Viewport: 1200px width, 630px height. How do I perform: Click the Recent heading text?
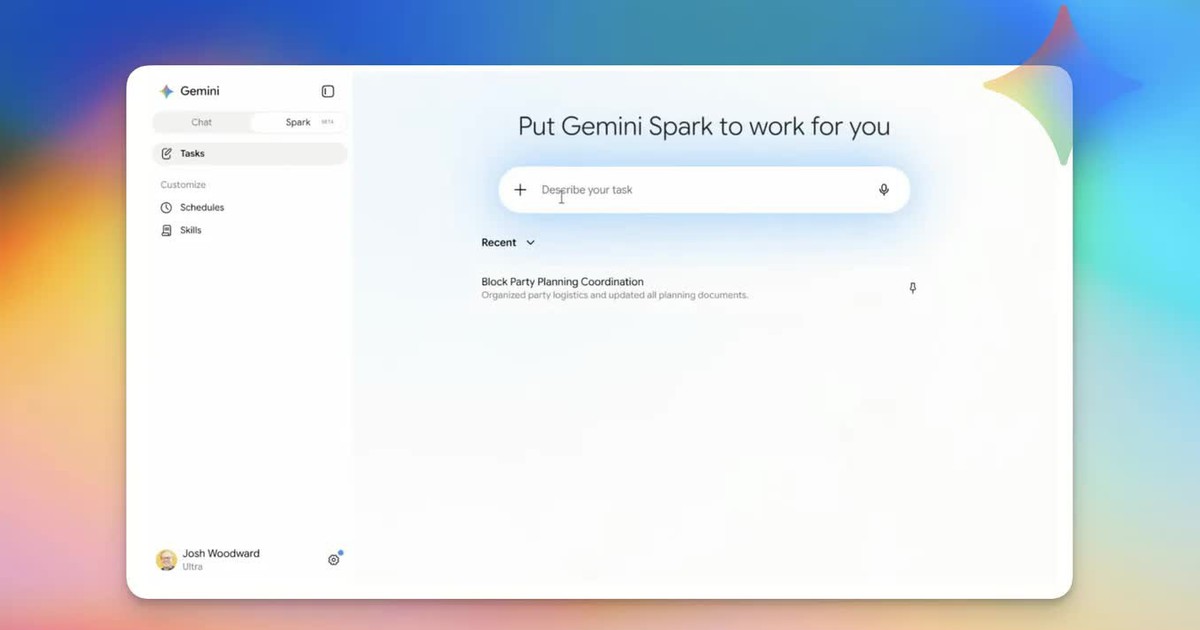pos(499,243)
